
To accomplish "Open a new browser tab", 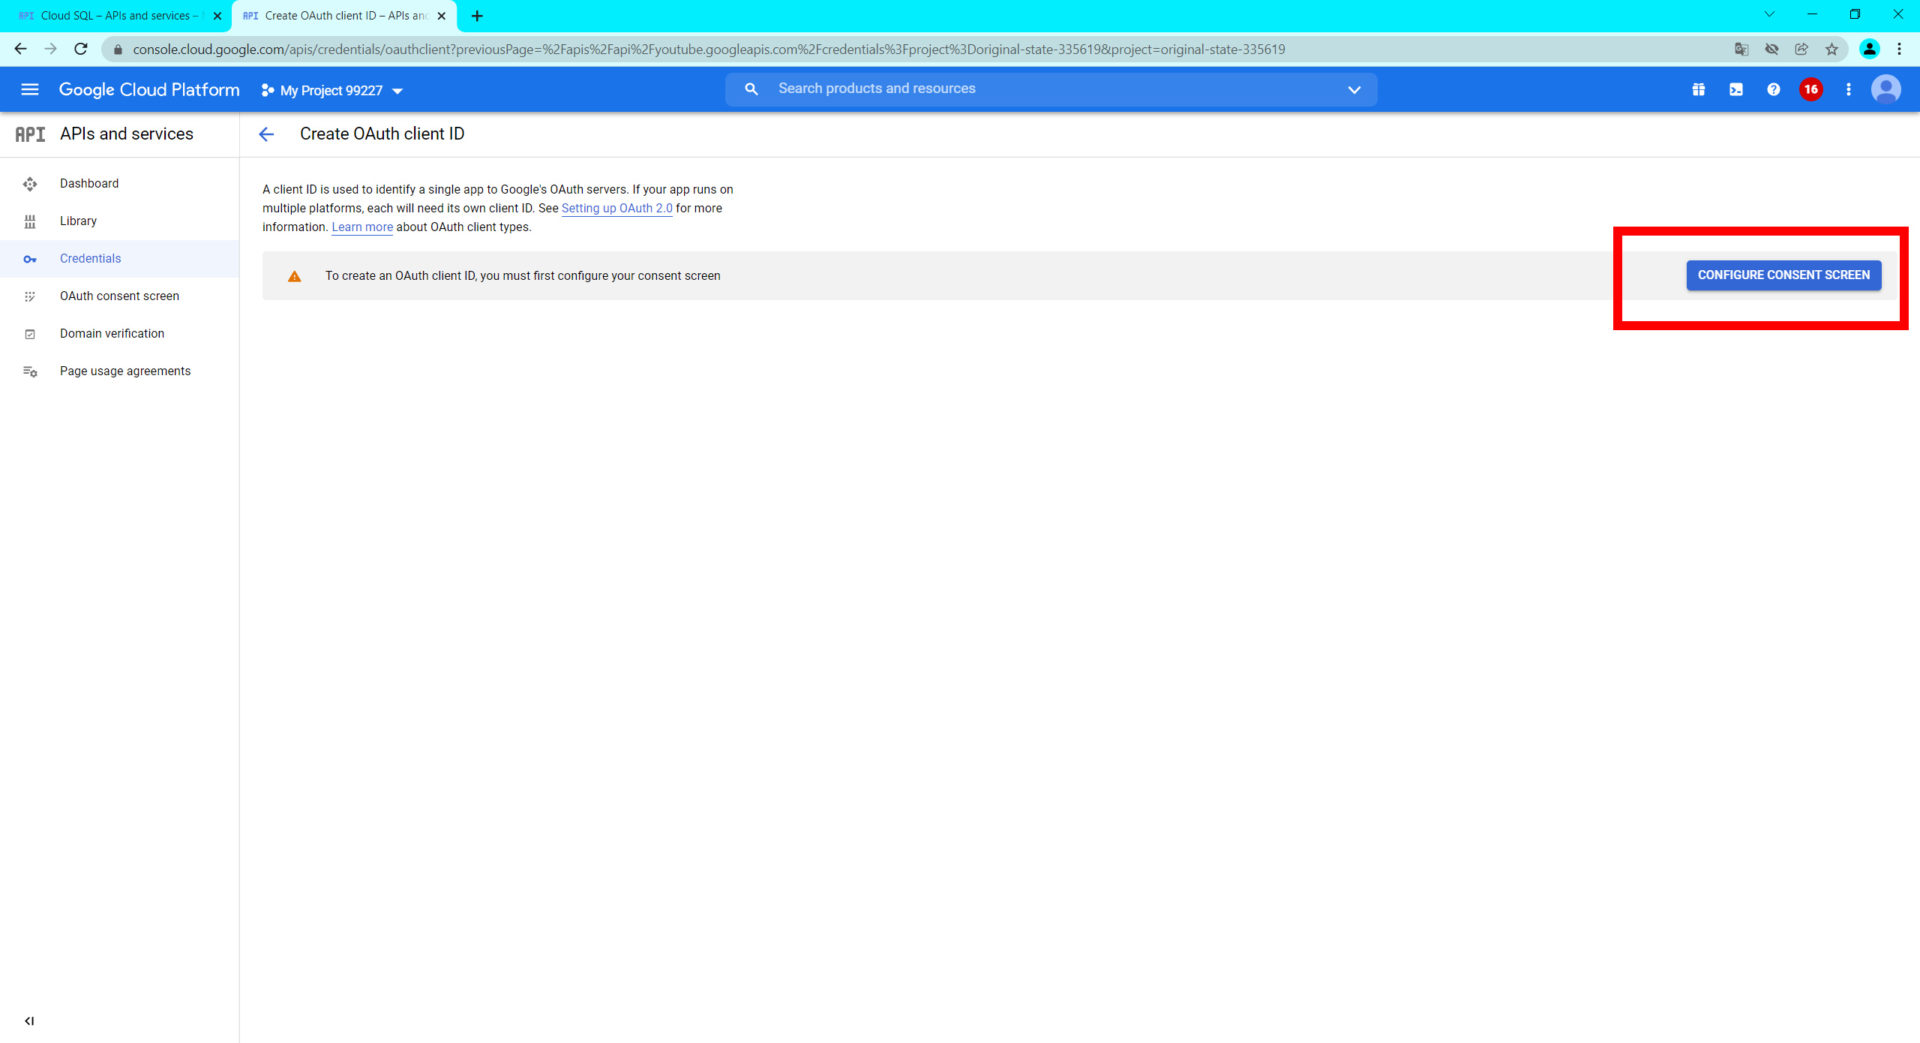I will (x=477, y=16).
